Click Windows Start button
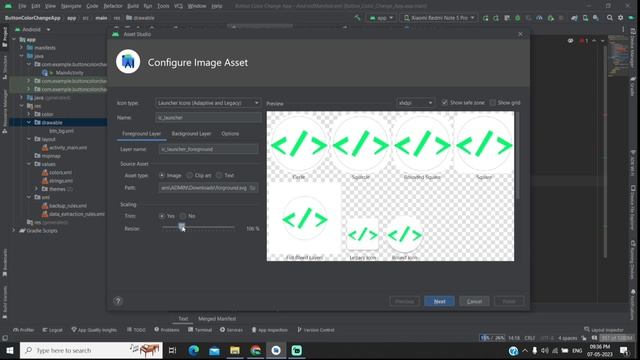Viewport: 640px width, 360px height. coord(9,350)
